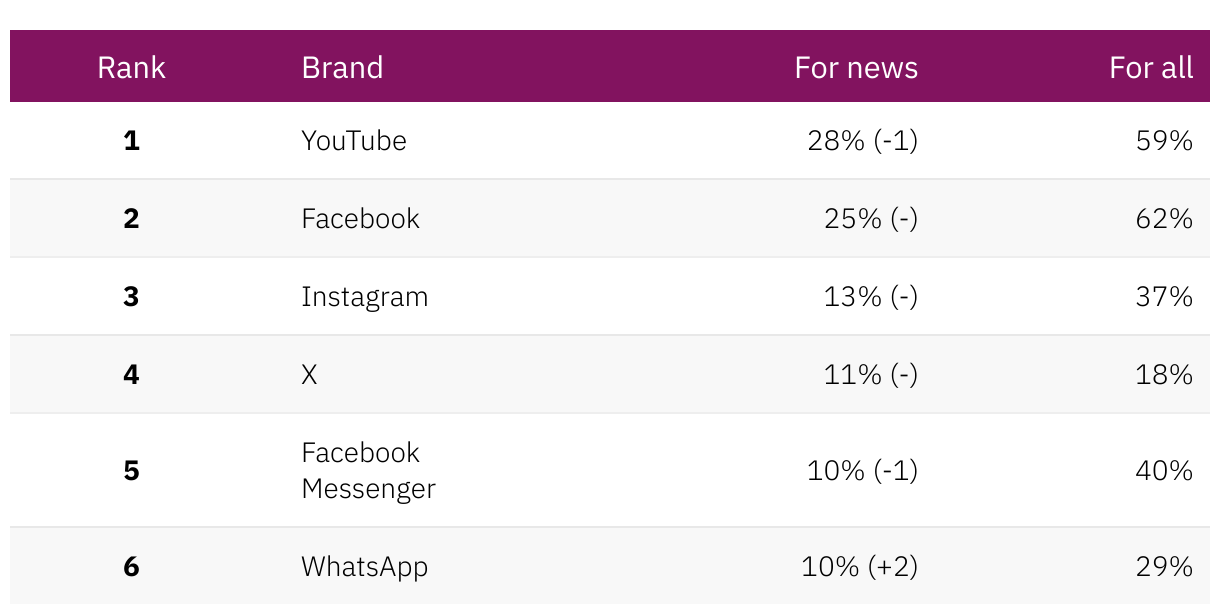Click rank number 1 cell
Image resolution: width=1220 pixels, height=614 pixels.
coord(131,141)
